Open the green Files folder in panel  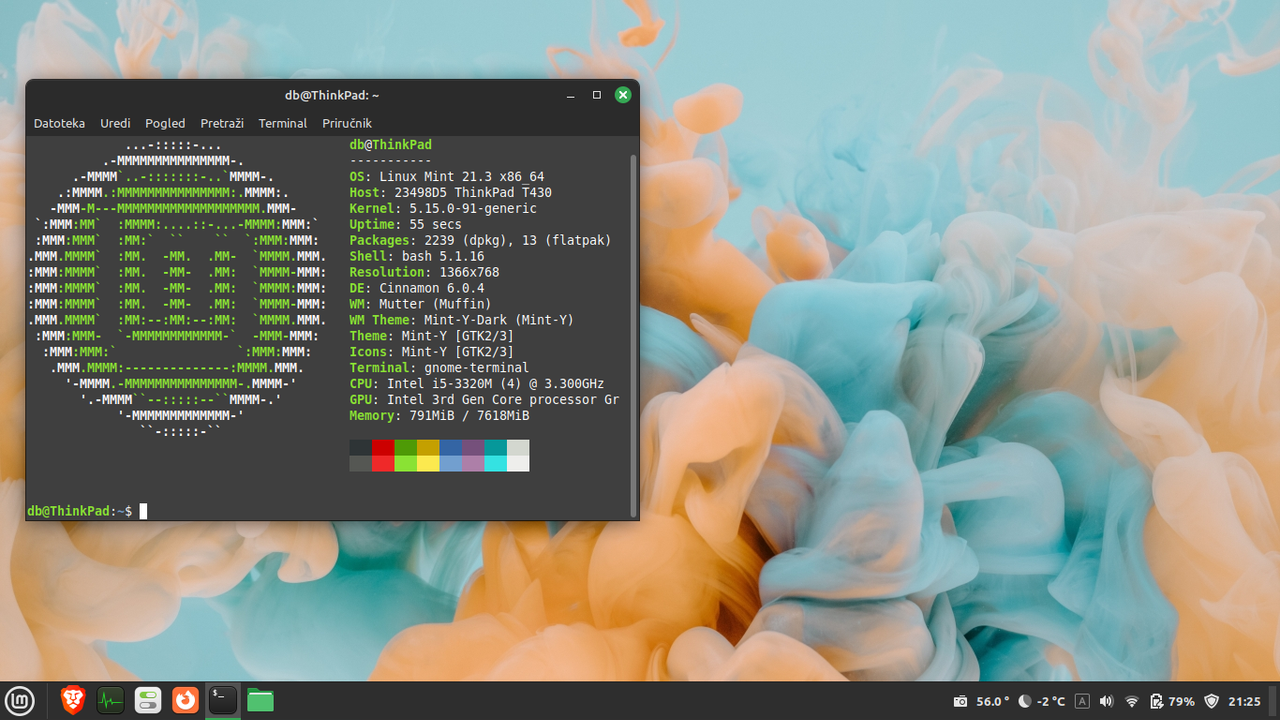point(260,700)
